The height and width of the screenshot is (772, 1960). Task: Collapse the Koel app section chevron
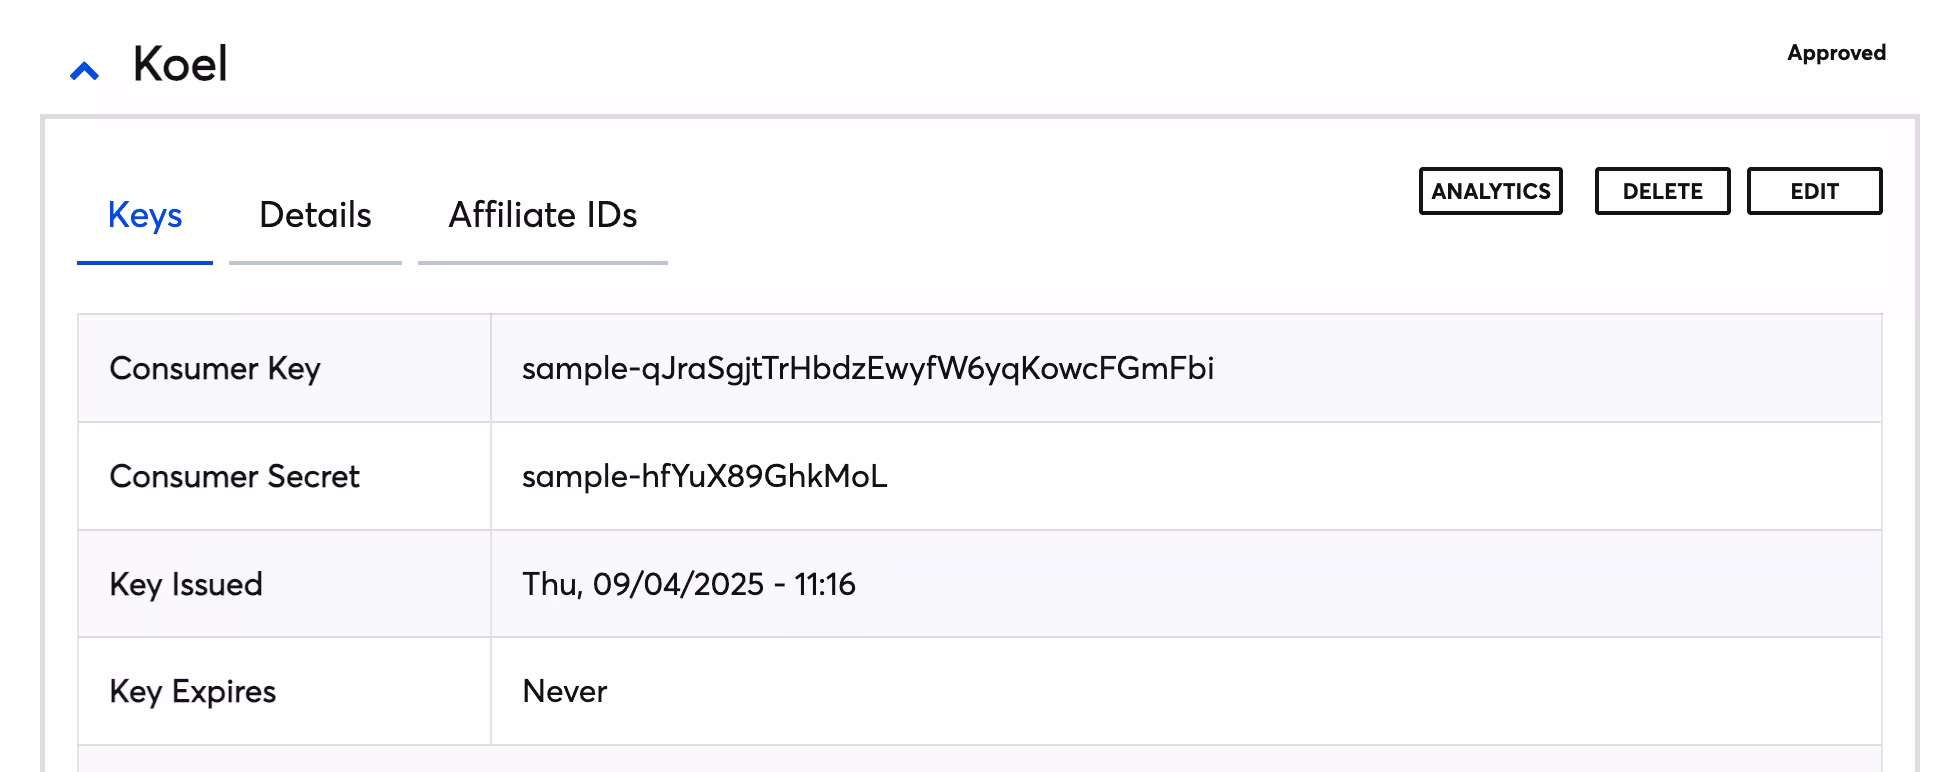[85, 71]
